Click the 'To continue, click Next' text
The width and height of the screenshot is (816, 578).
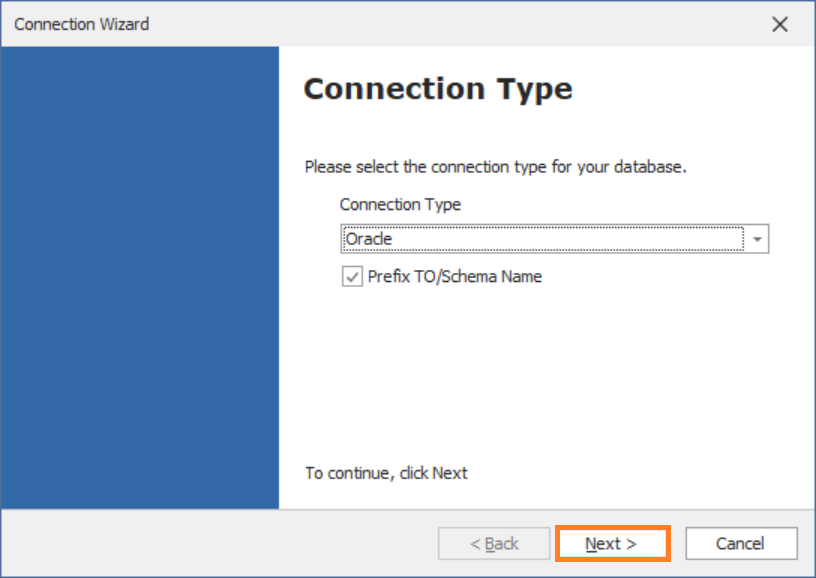(386, 473)
